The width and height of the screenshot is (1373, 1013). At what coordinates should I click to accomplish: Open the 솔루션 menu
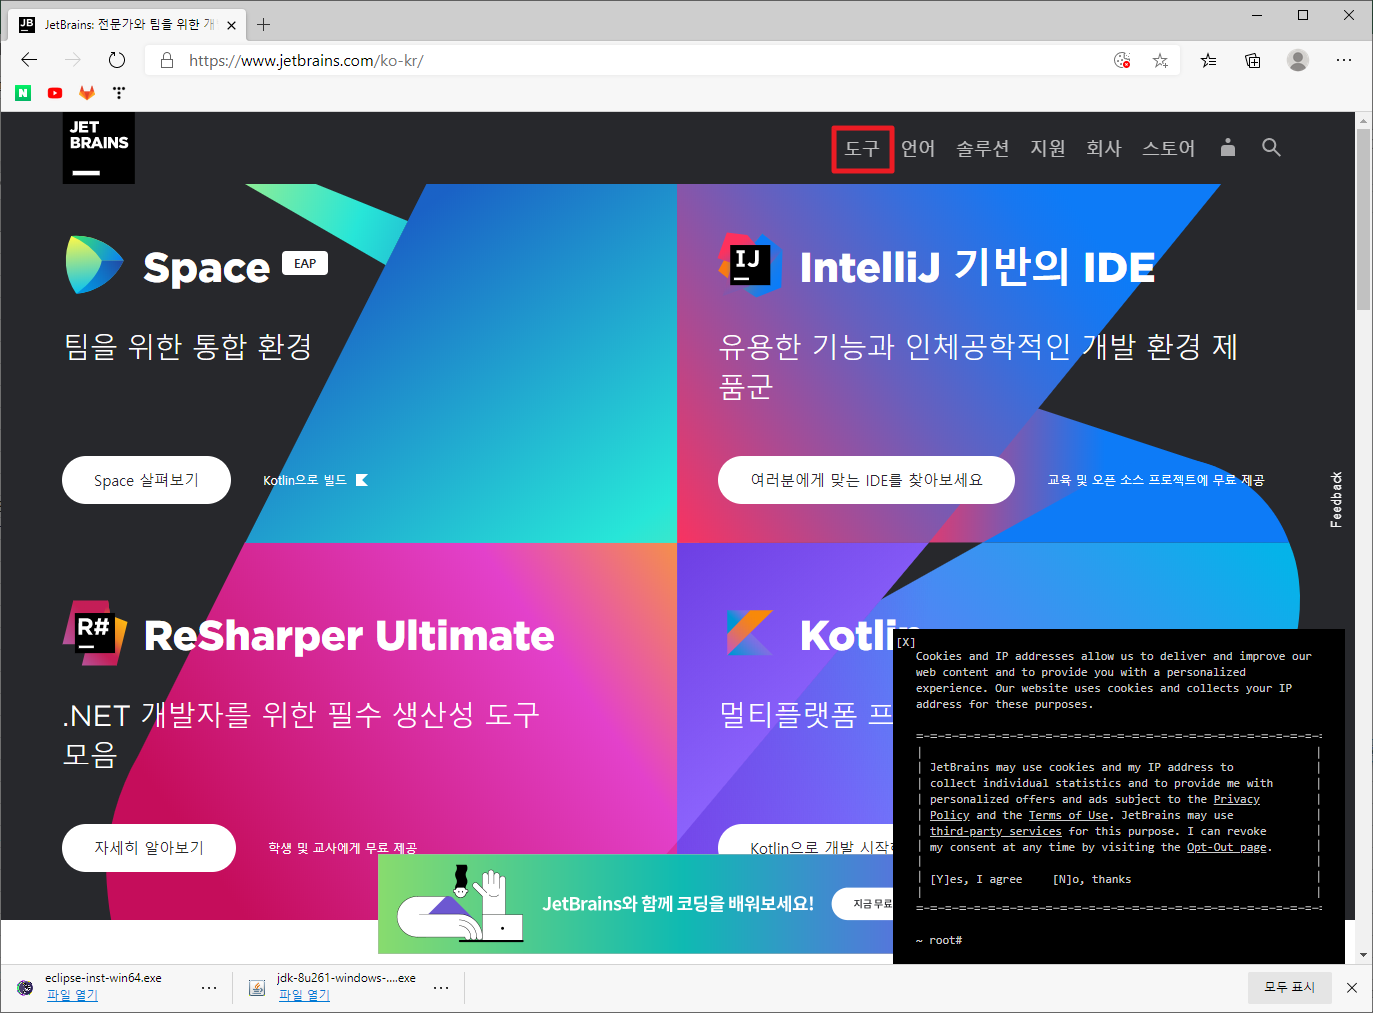[x=982, y=149]
